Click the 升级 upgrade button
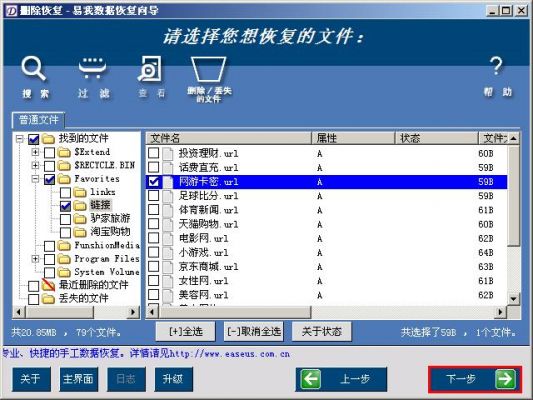 173,379
